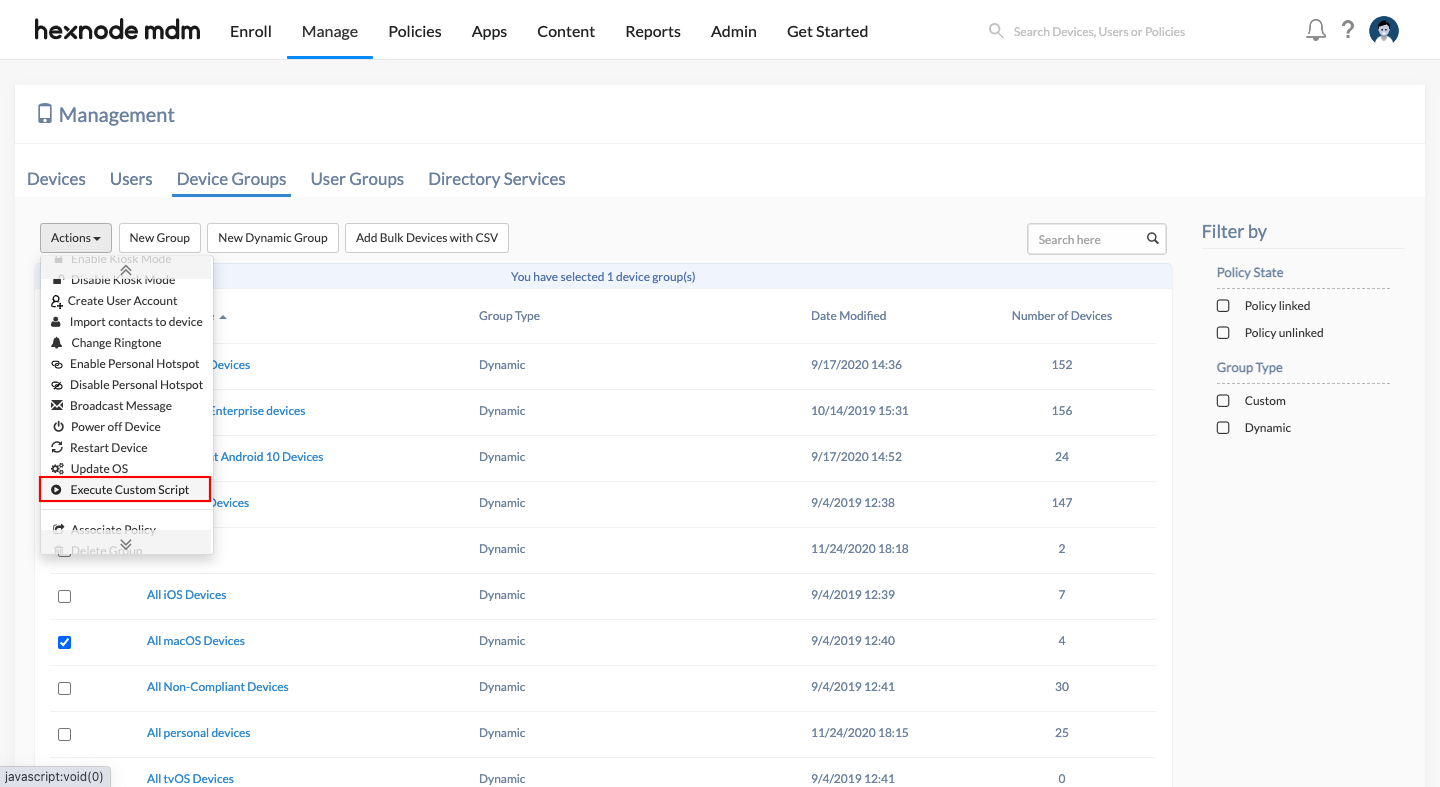This screenshot has width=1440, height=787.
Task: Click the double-chevron down scroll in Actions menu
Action: [126, 544]
